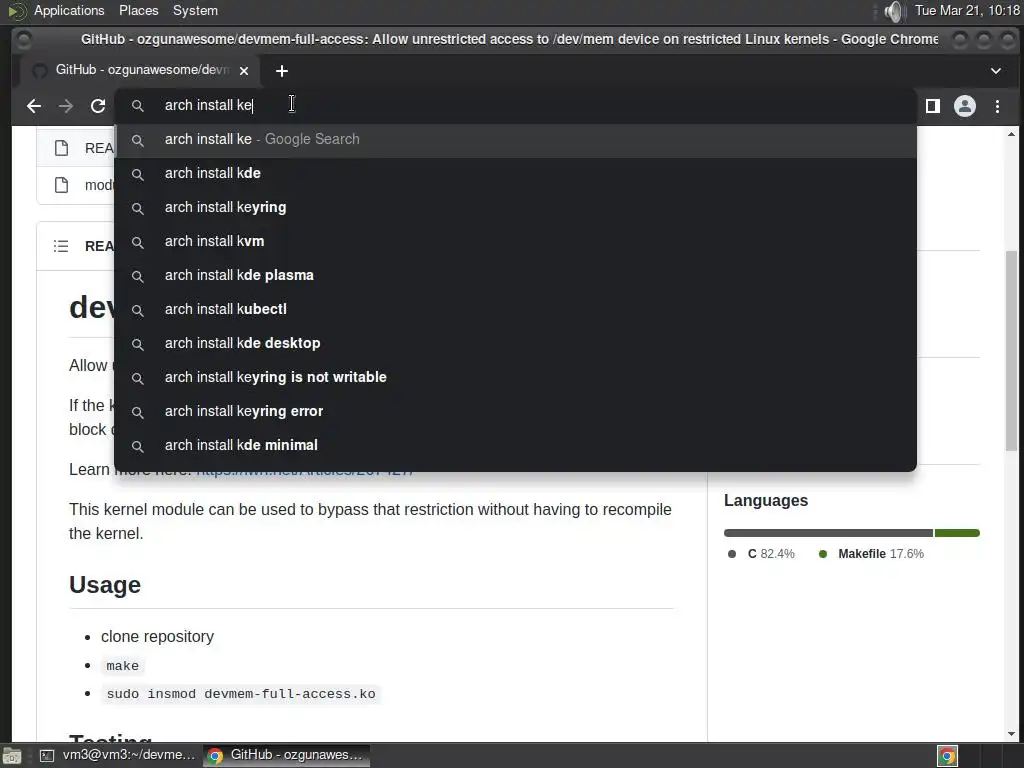Screen dimensions: 1024x768
Task: Pick the 'arch install kde plasma' suggestion
Action: click(x=515, y=276)
